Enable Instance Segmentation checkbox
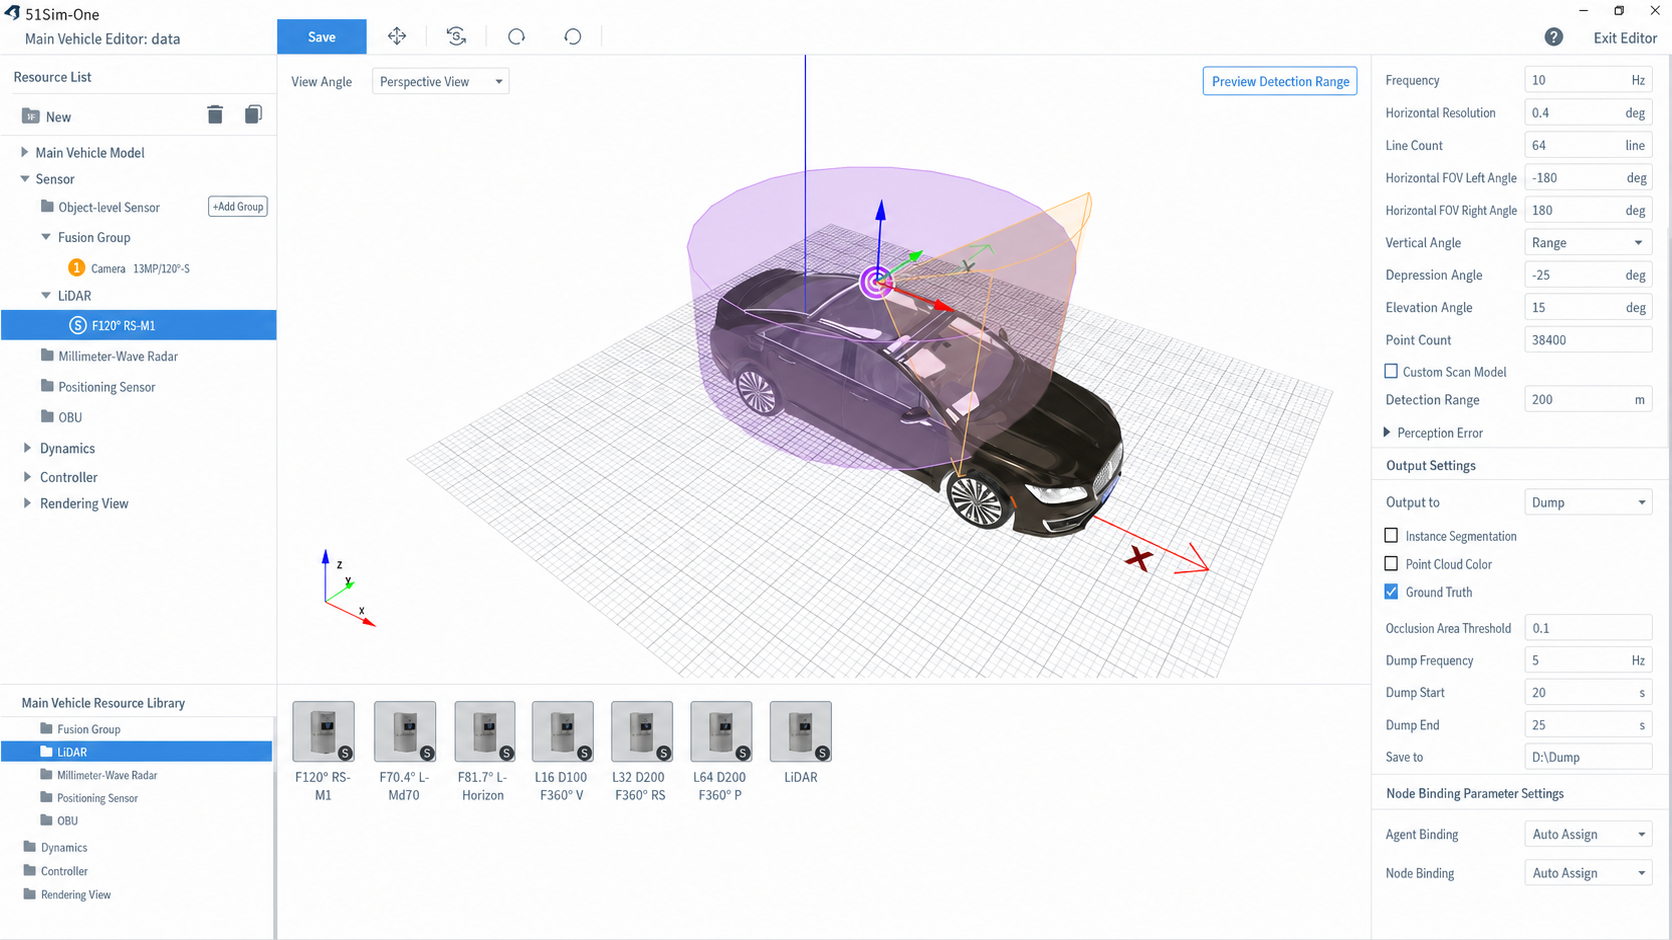 1391,535
